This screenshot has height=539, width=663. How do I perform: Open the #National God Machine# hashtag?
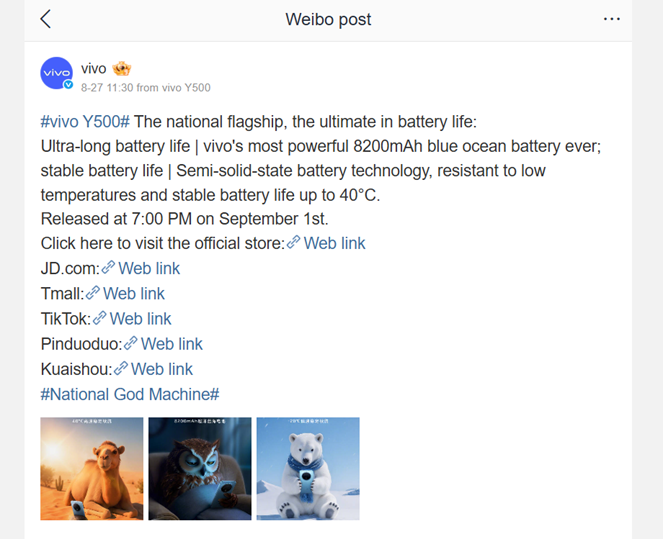point(130,394)
